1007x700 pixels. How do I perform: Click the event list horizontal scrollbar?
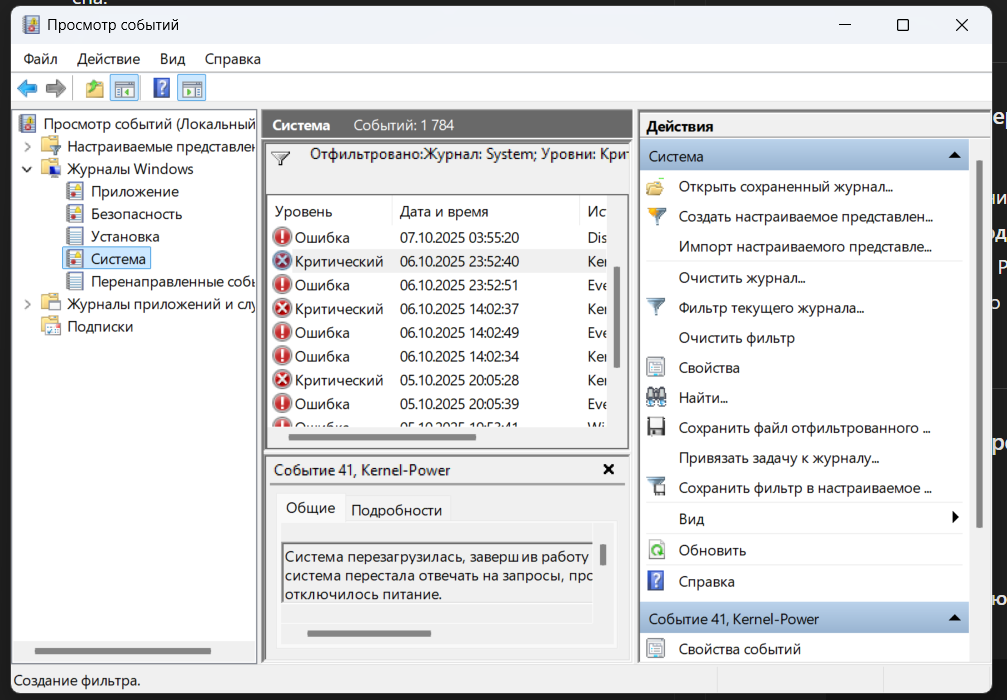coord(382,437)
